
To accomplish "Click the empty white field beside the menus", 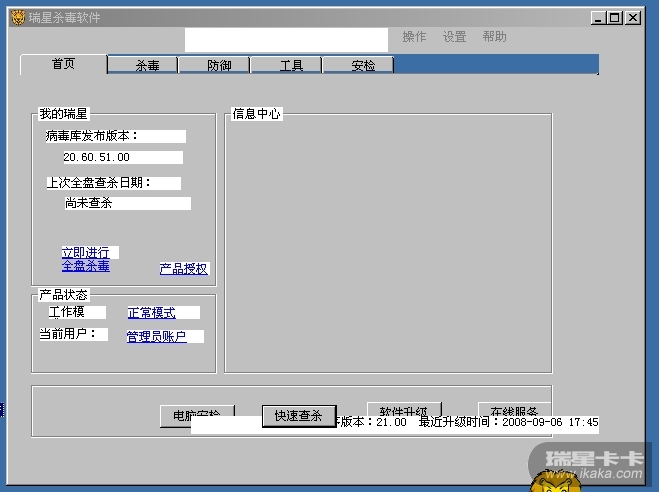I will (286, 40).
